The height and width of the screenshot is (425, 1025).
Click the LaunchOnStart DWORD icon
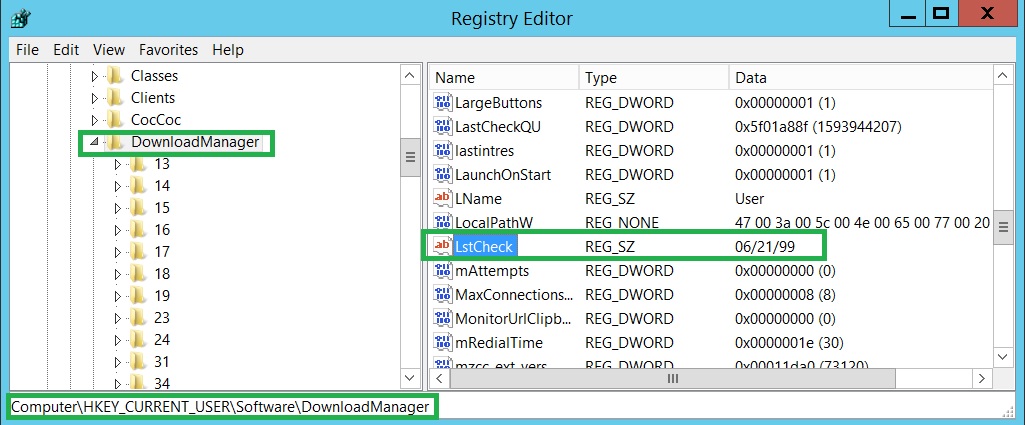tap(443, 175)
